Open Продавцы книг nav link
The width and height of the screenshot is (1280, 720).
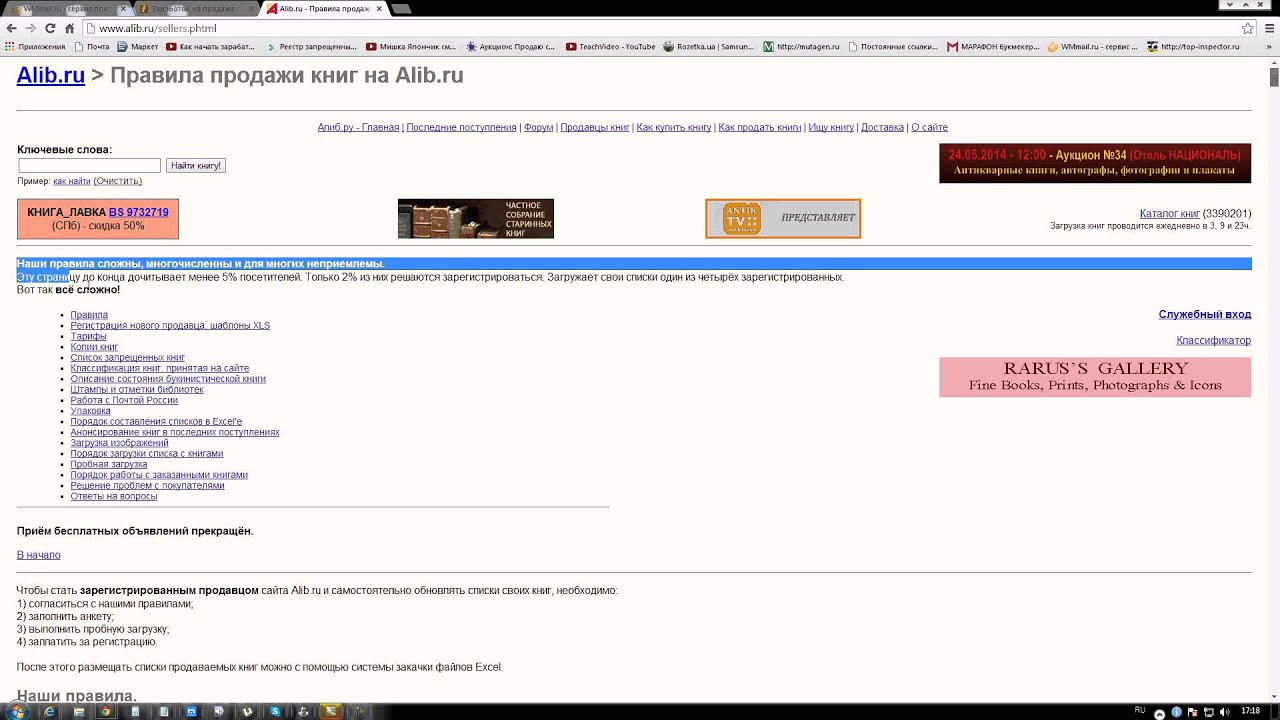tap(595, 128)
